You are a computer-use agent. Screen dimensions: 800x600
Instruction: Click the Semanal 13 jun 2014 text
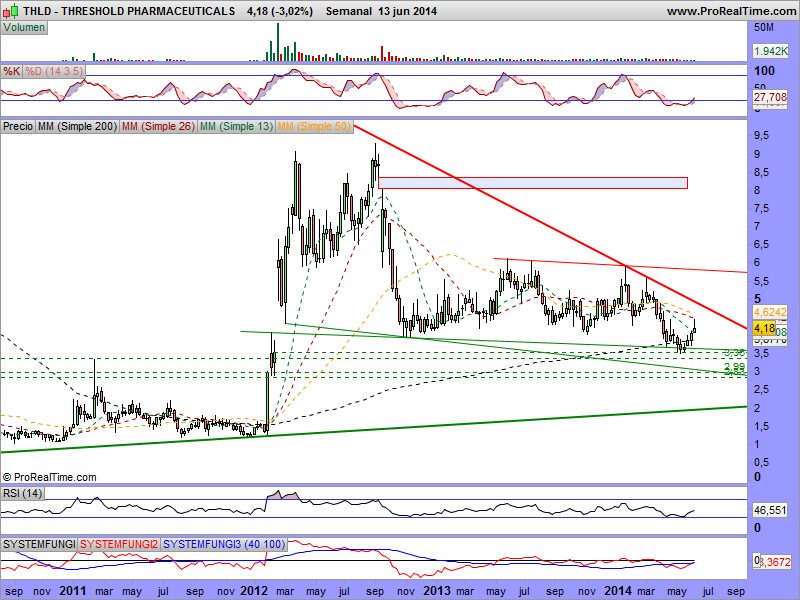[x=381, y=11]
